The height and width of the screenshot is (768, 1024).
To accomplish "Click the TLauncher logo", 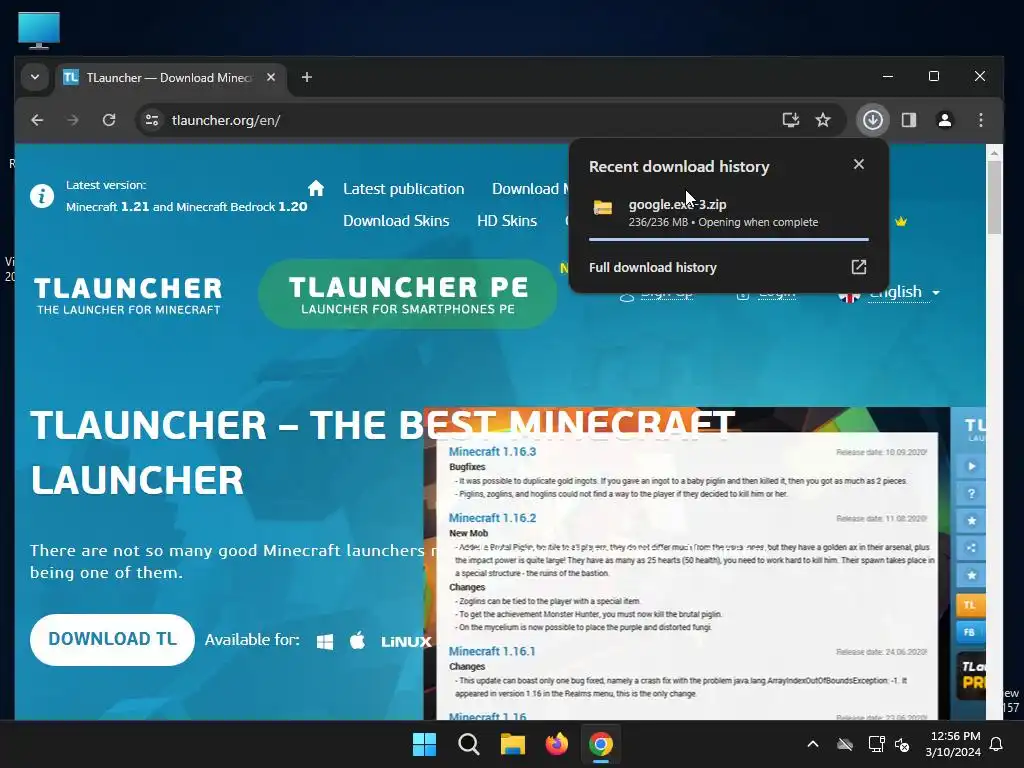I will point(128,296).
